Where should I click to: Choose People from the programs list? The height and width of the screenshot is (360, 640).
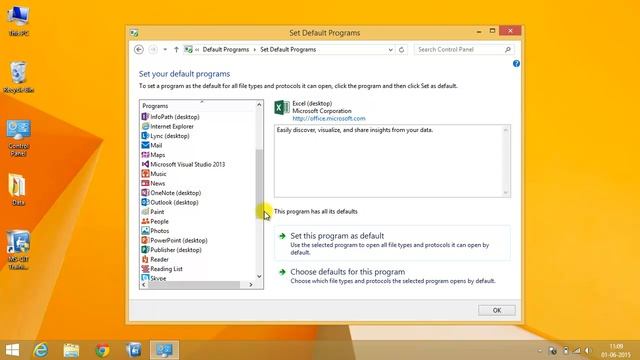pos(155,221)
